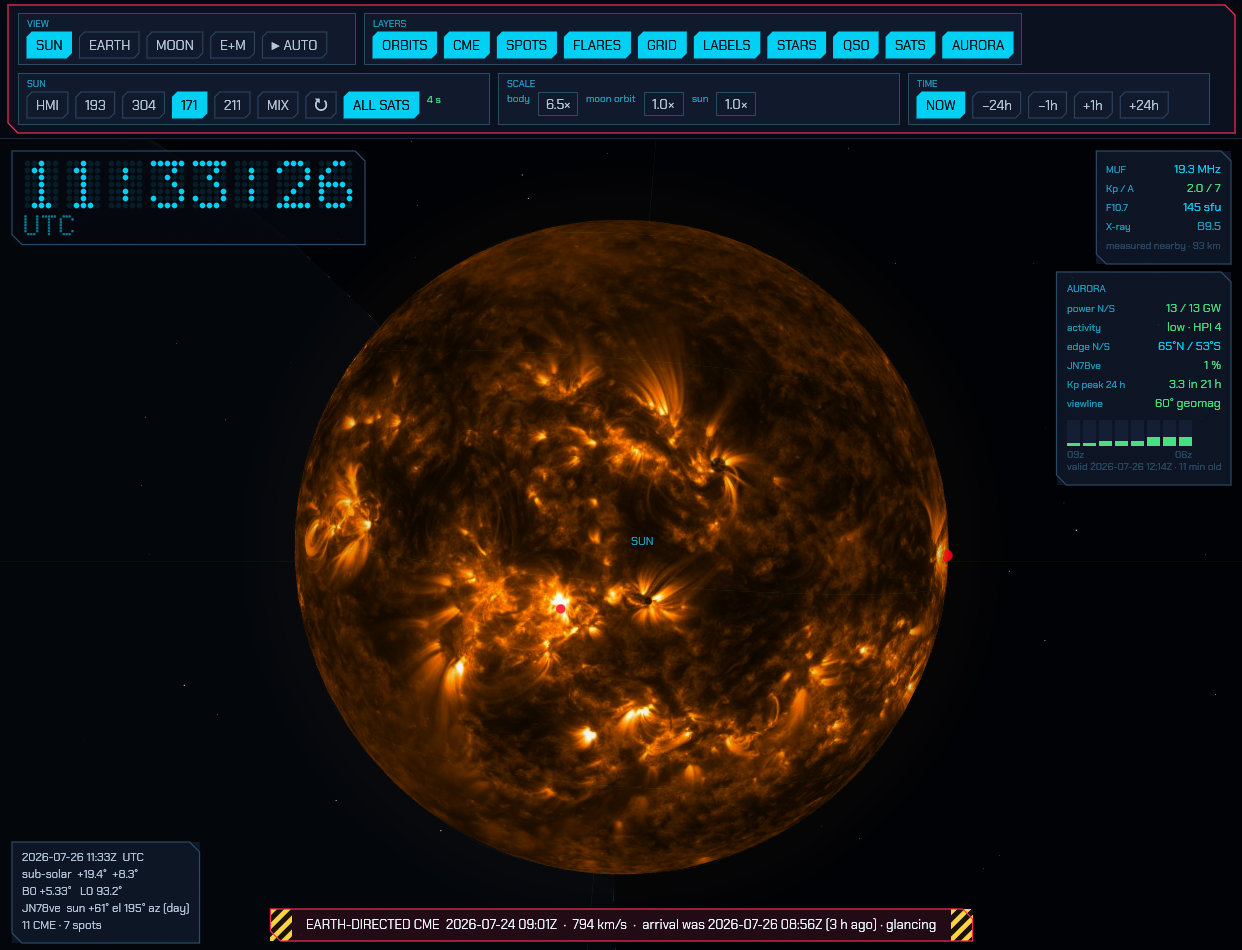1242x950 pixels.
Task: Switch to the MOON view
Action: [x=175, y=45]
